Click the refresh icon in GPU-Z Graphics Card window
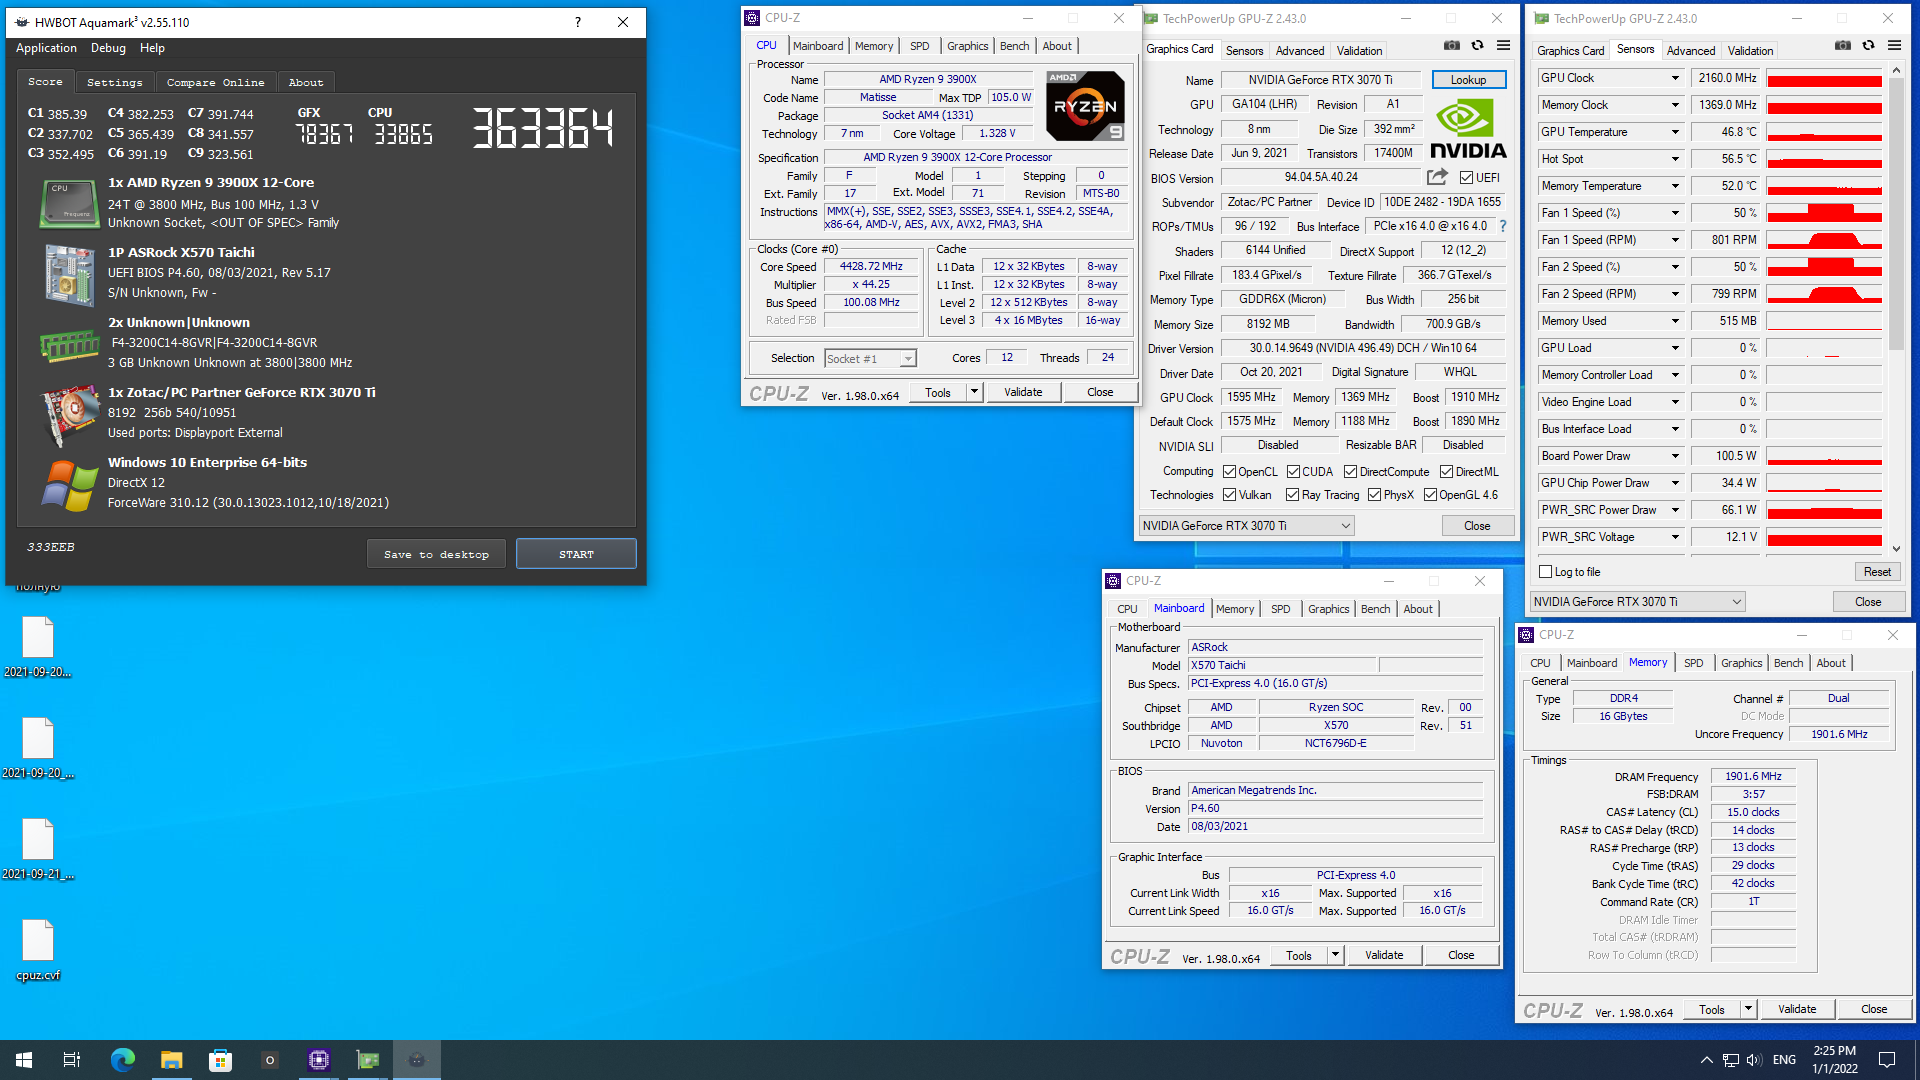Screen dimensions: 1920x1080 (1477, 46)
